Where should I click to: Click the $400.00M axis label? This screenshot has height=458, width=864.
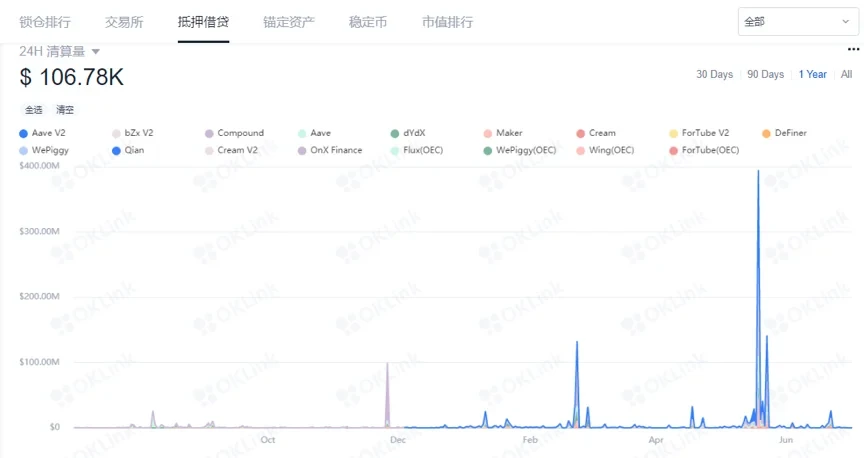(x=39, y=166)
